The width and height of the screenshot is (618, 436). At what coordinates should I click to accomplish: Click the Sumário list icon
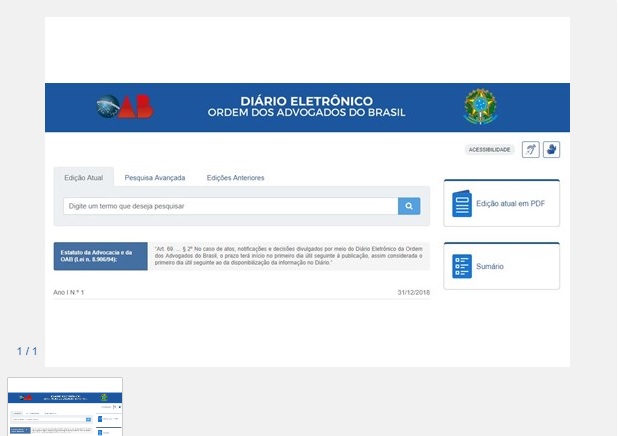click(462, 266)
